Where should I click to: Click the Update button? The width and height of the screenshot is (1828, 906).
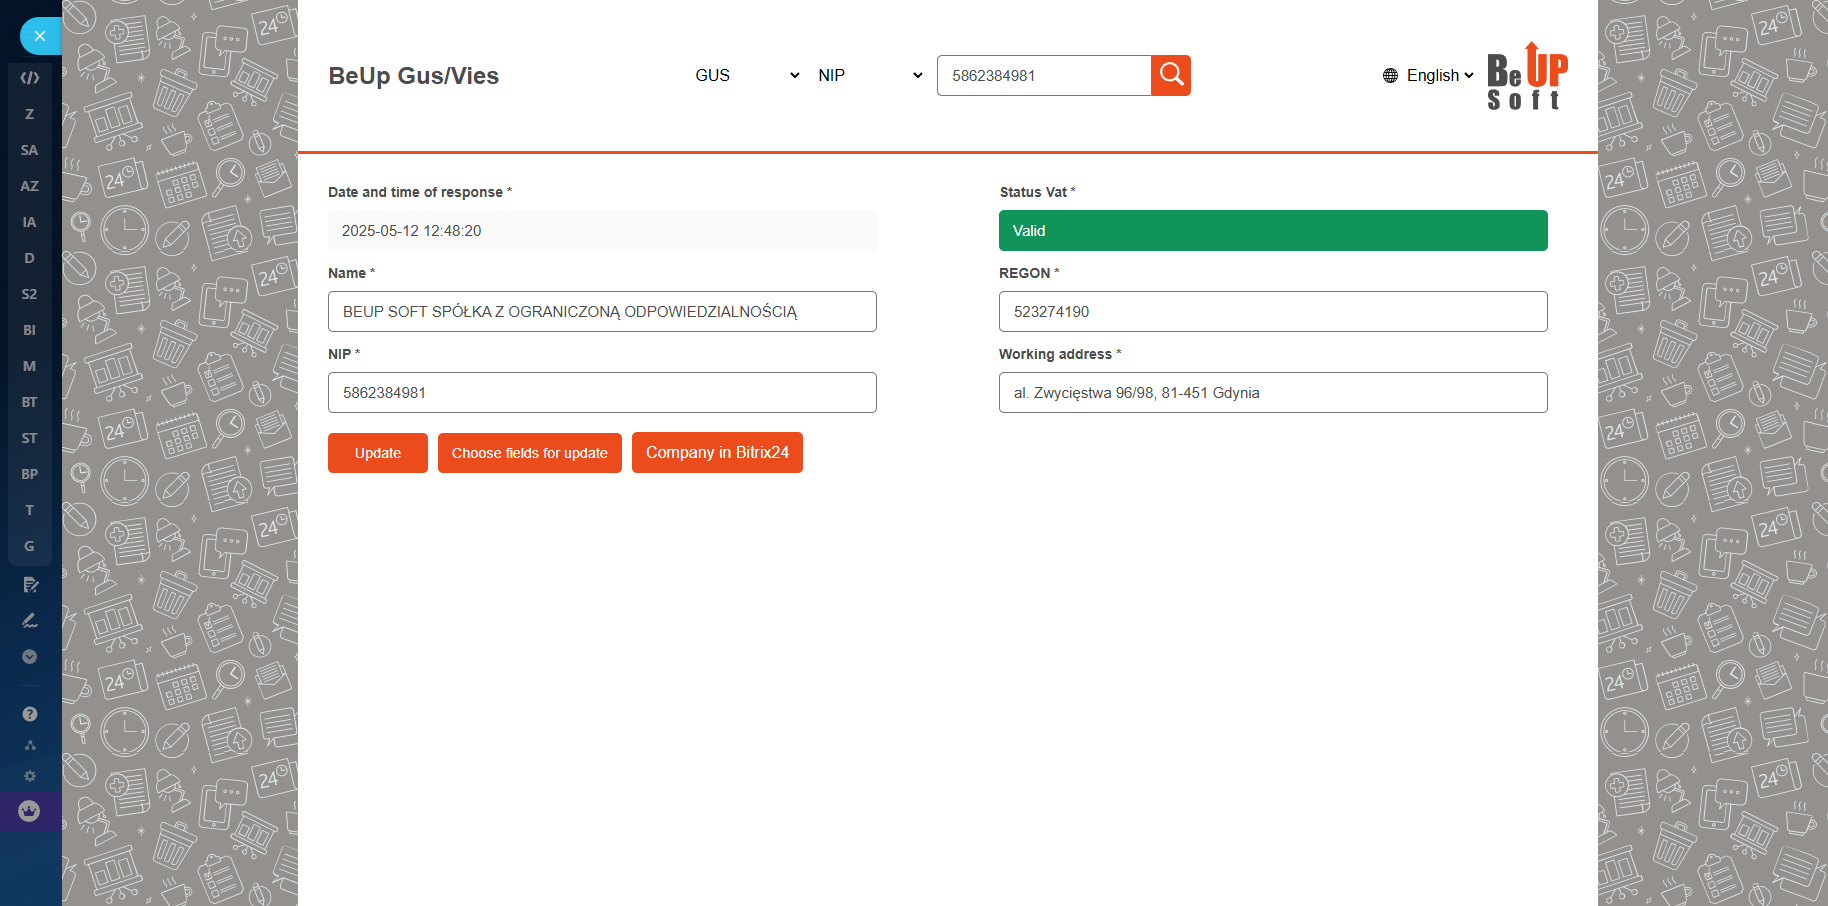pos(377,453)
